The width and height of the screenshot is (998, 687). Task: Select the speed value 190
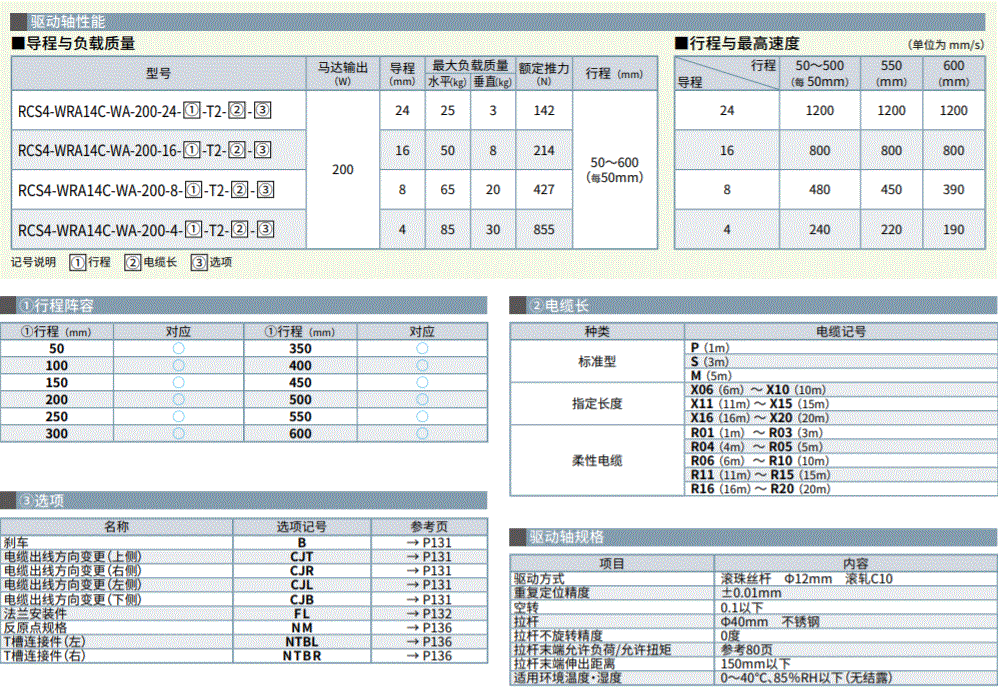click(x=953, y=230)
